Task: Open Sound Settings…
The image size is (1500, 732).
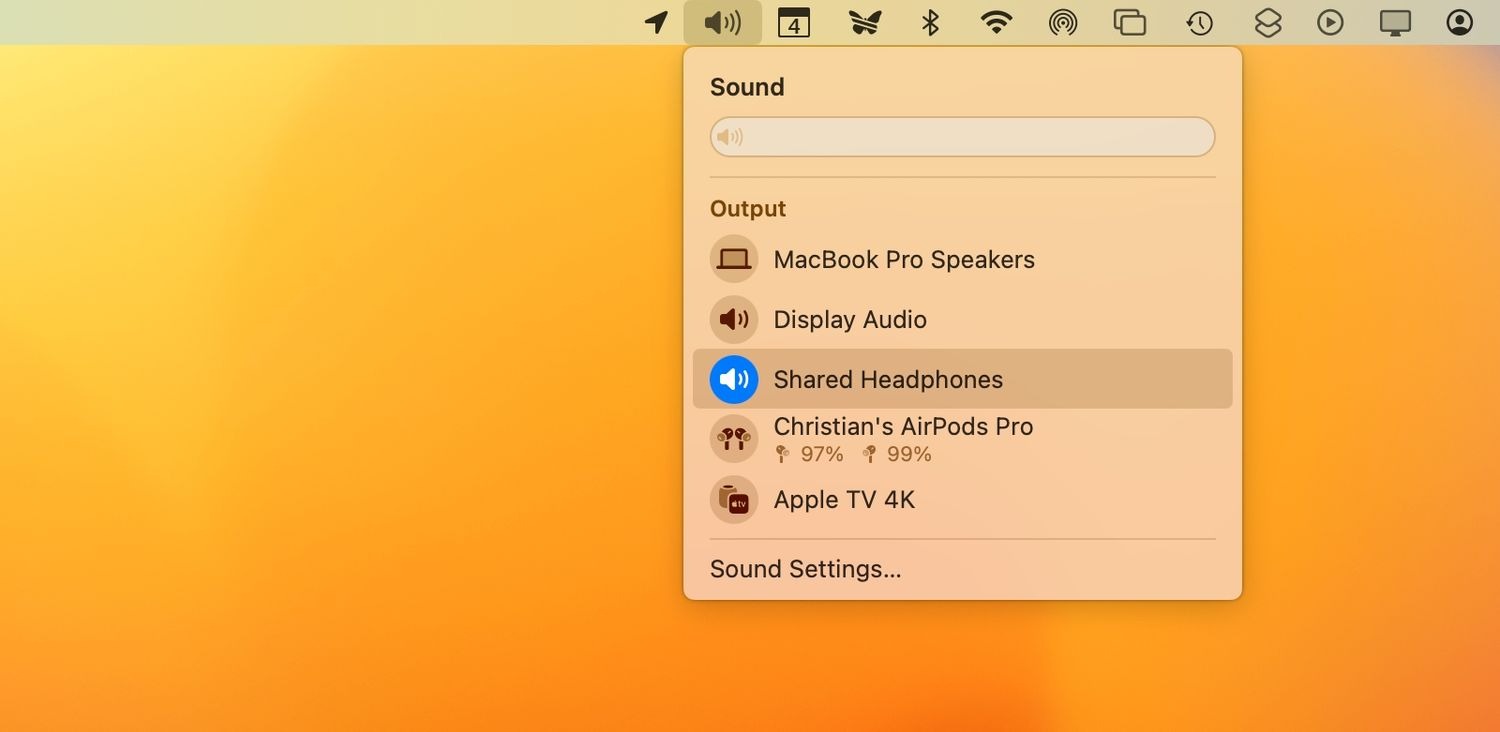Action: 805,569
